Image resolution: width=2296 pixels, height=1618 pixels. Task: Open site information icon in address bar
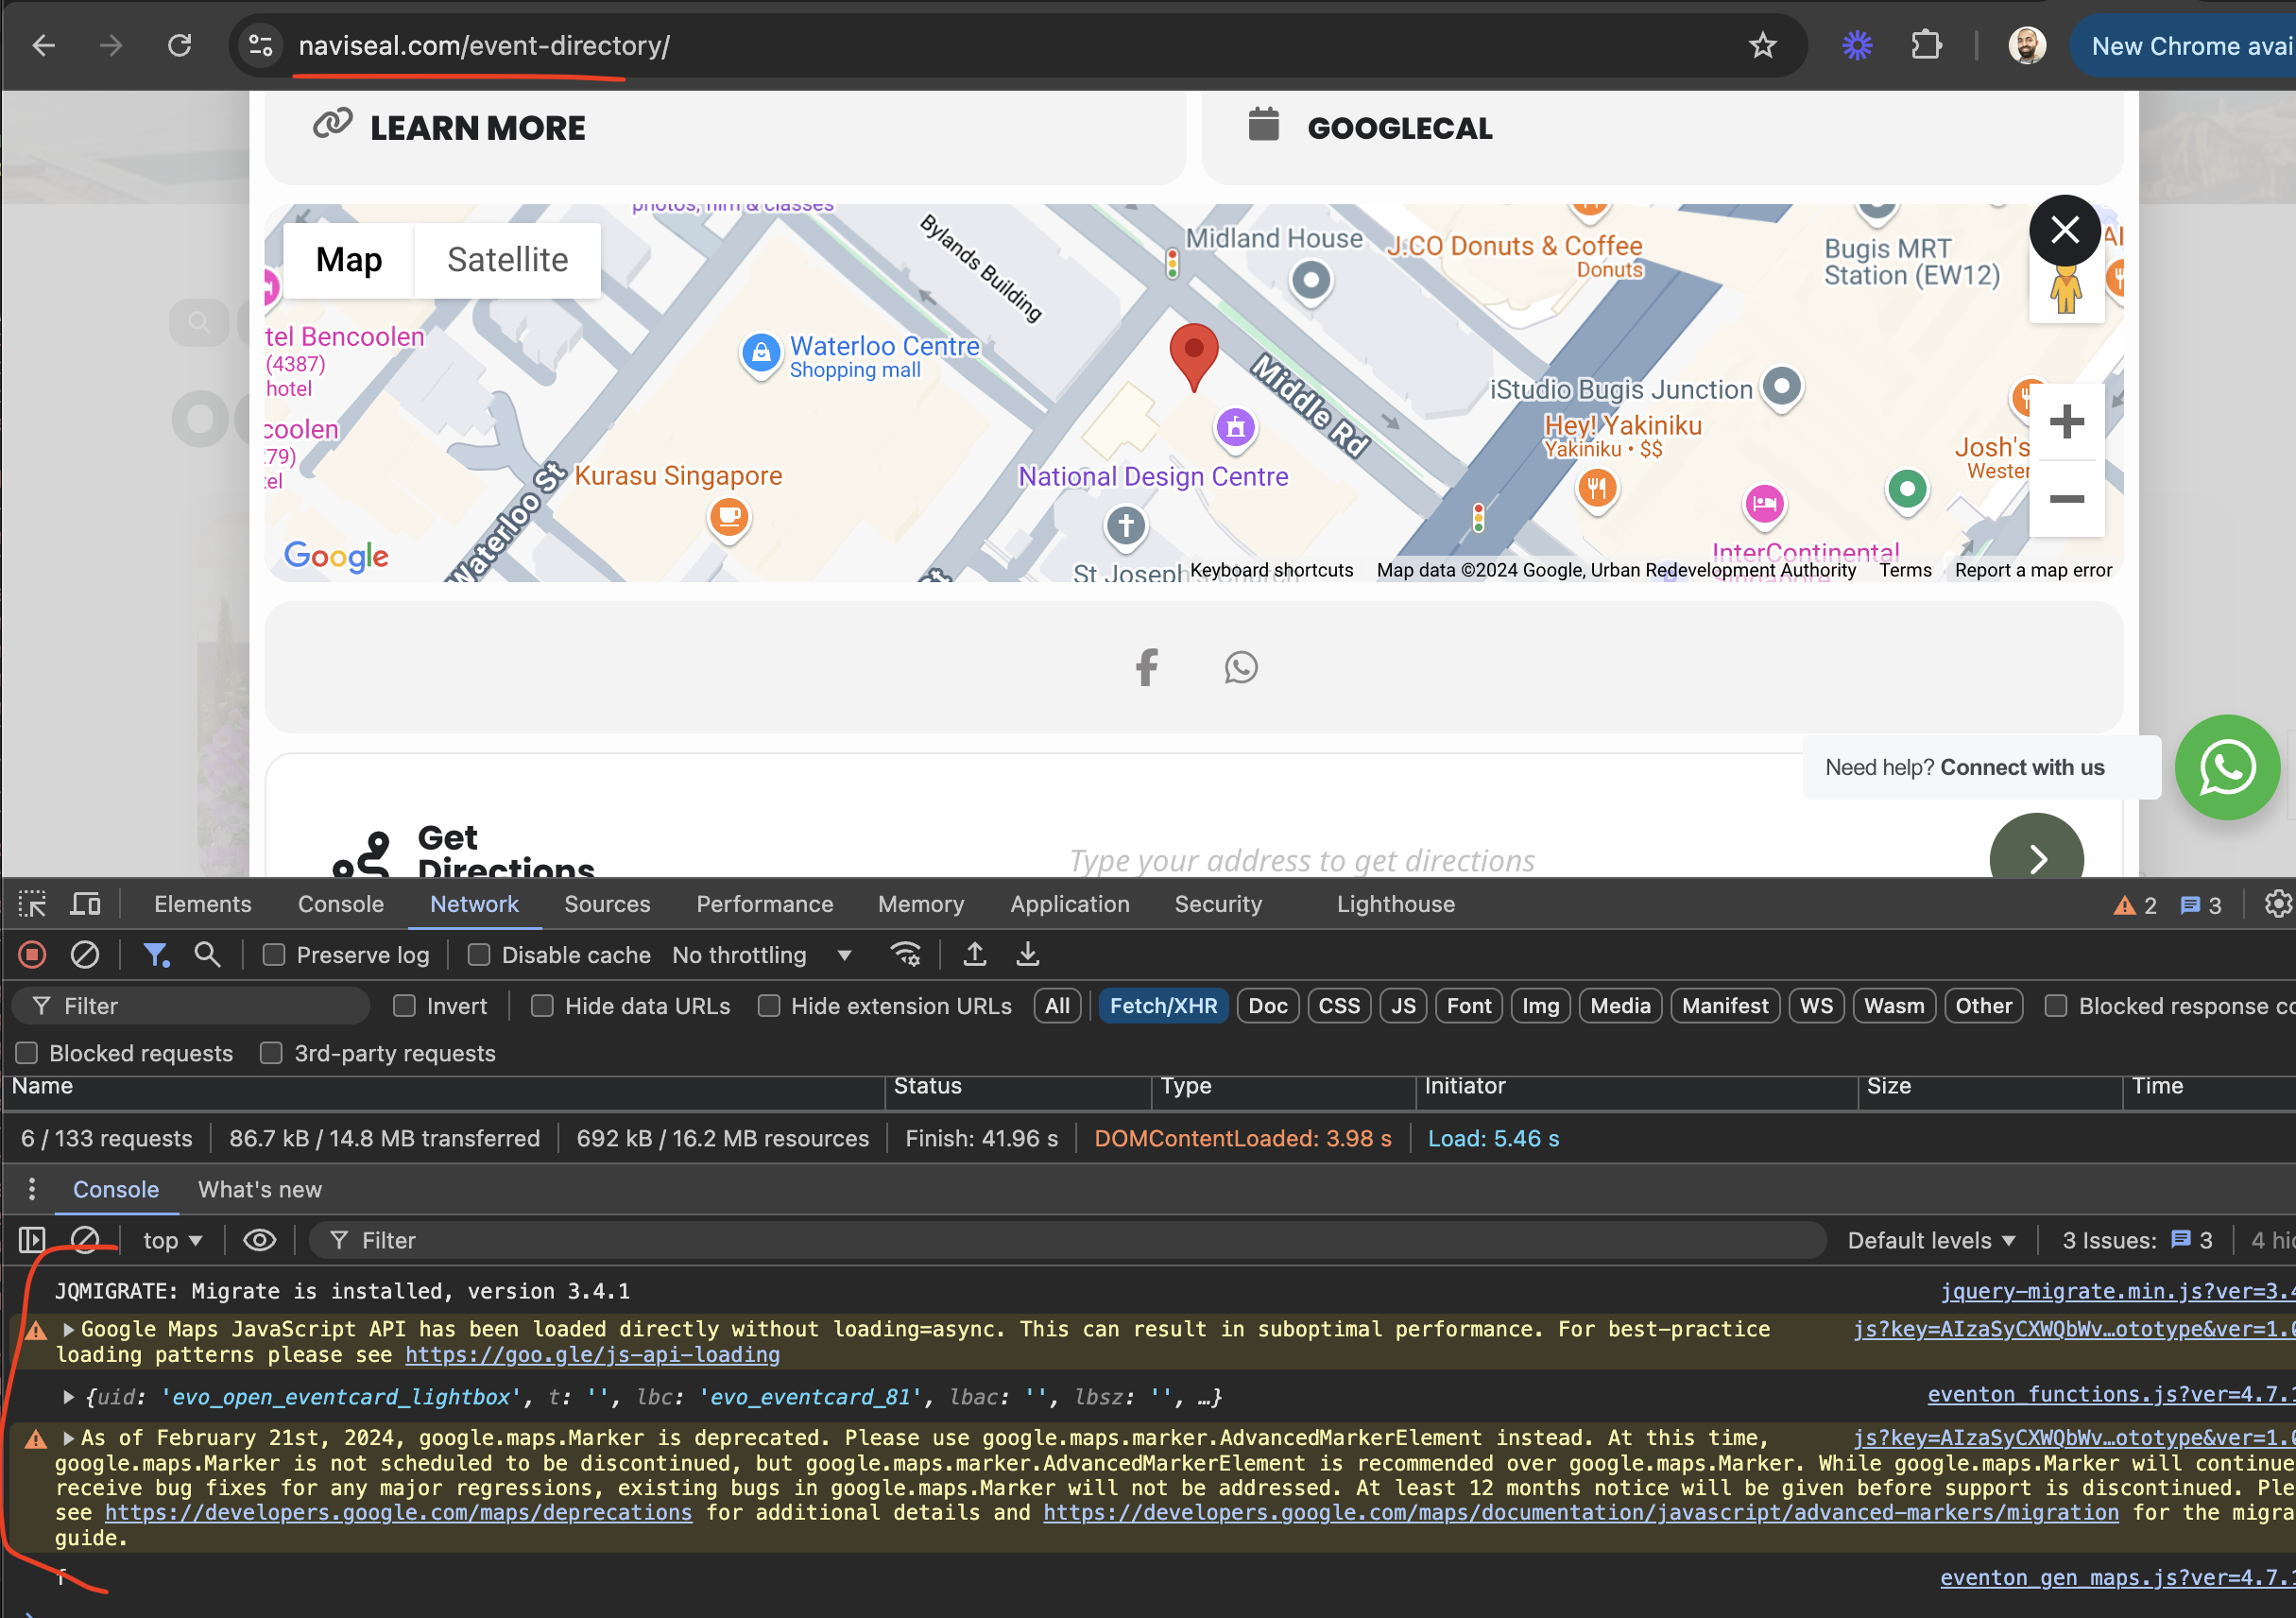click(261, 46)
